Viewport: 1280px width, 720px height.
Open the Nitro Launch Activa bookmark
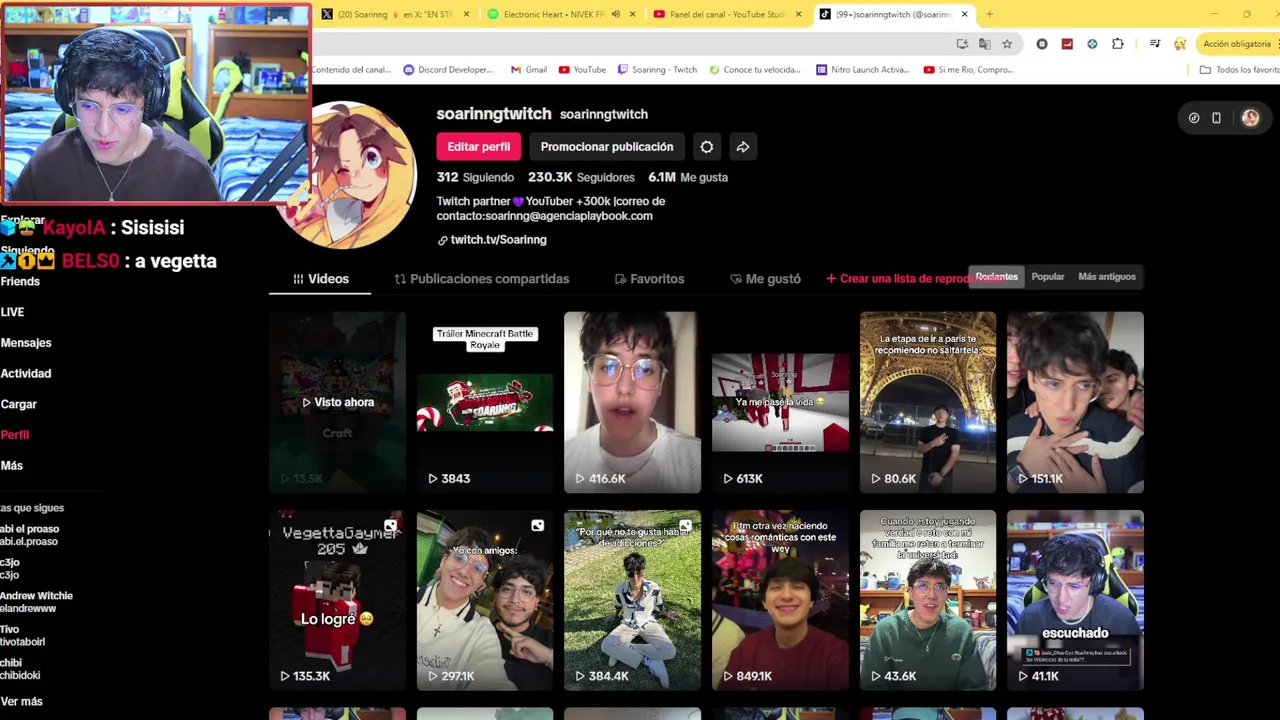pyautogui.click(x=862, y=70)
